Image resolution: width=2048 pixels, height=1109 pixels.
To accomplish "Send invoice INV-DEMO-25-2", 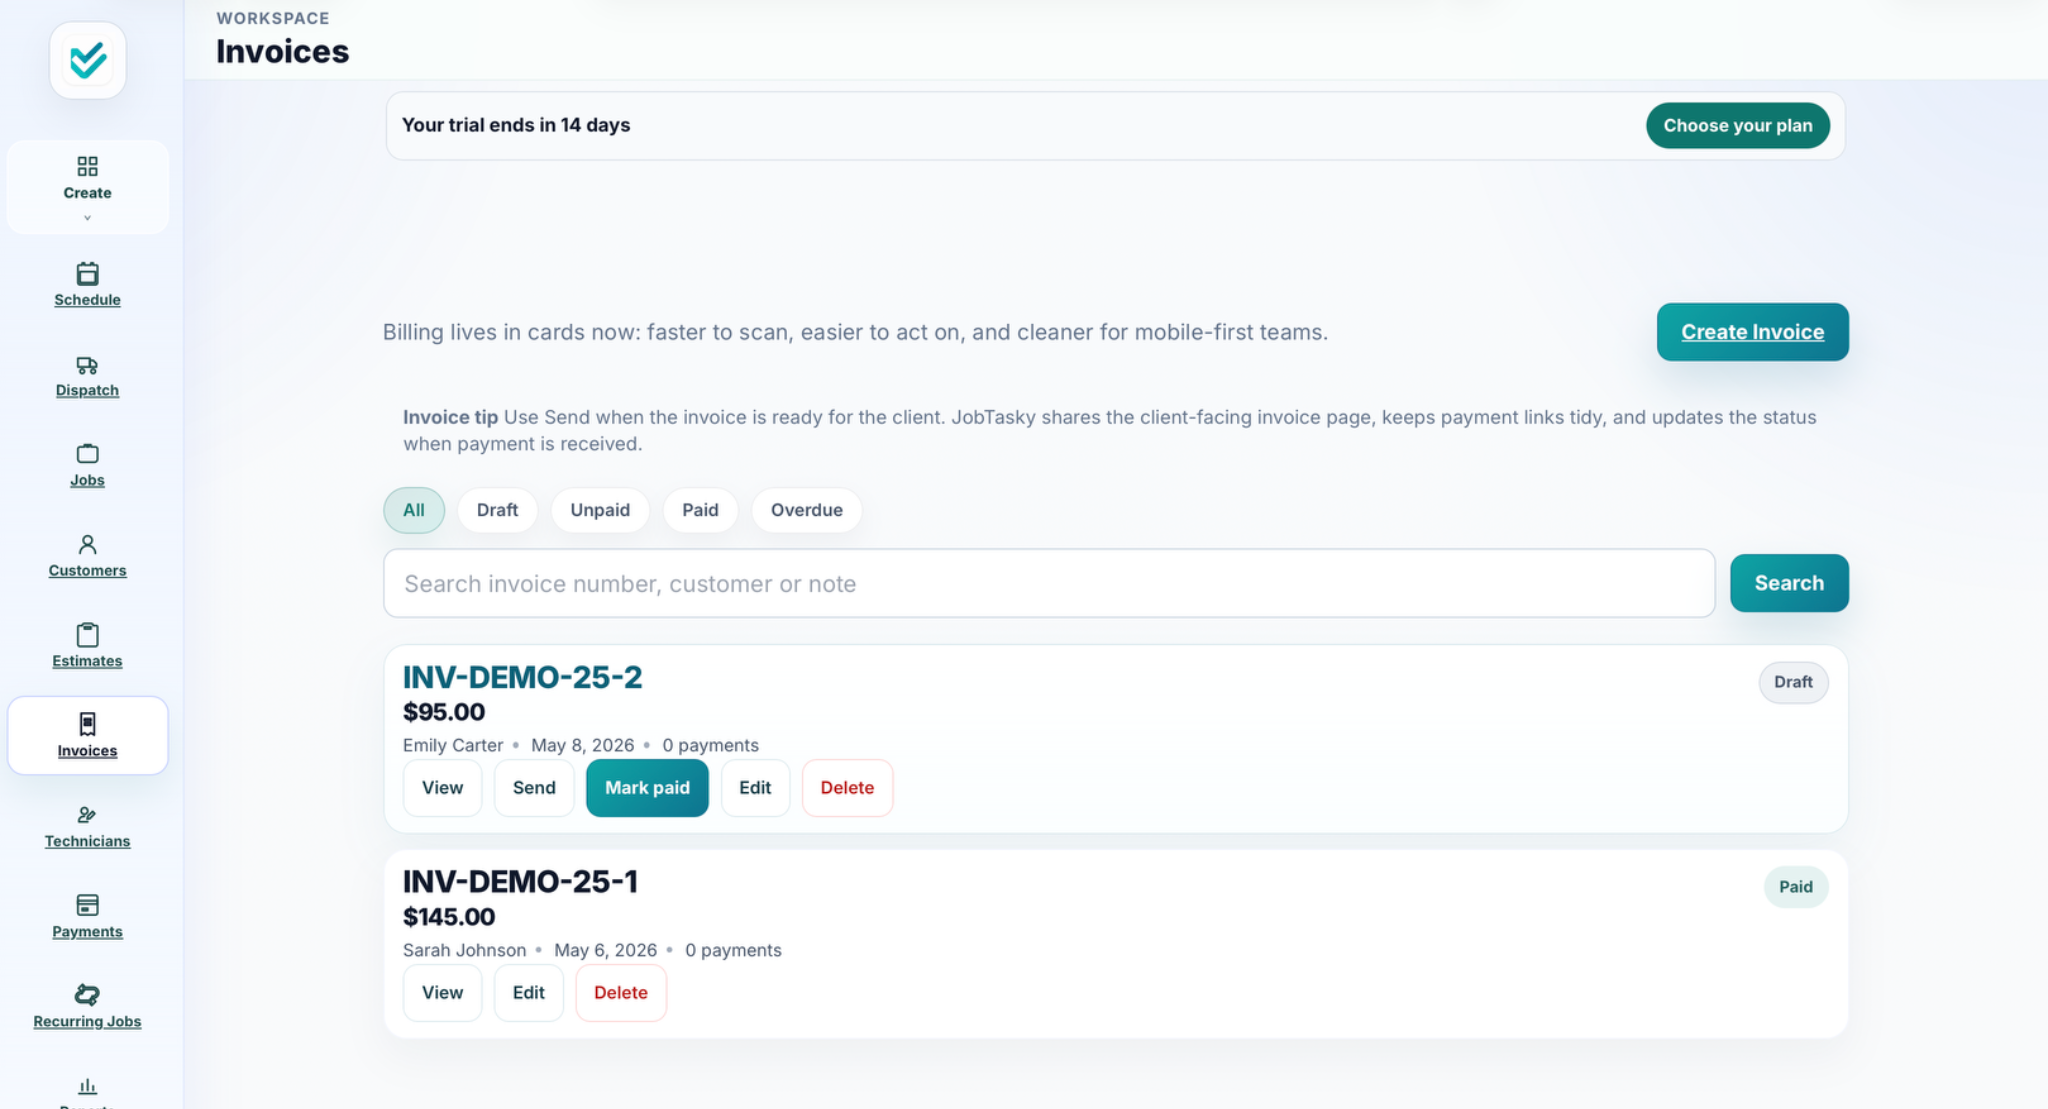I will coord(534,788).
